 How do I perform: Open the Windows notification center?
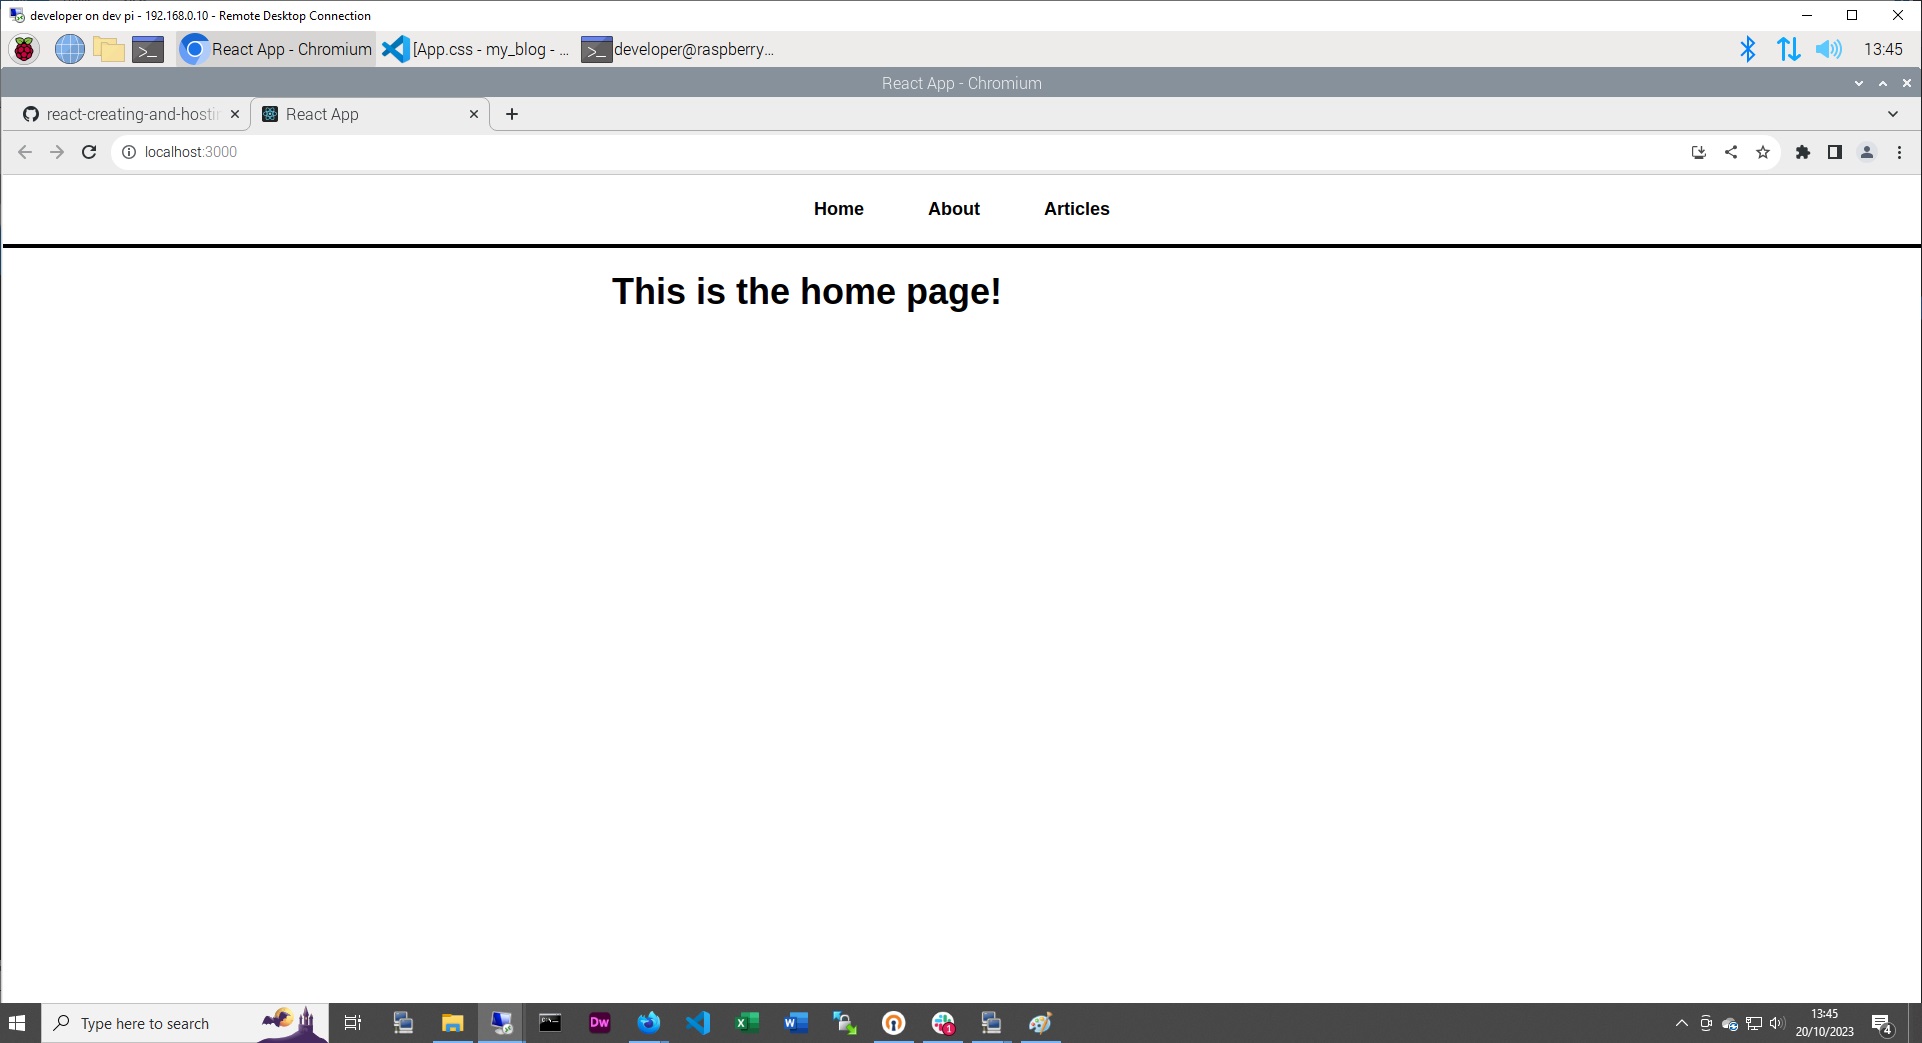[1882, 1024]
